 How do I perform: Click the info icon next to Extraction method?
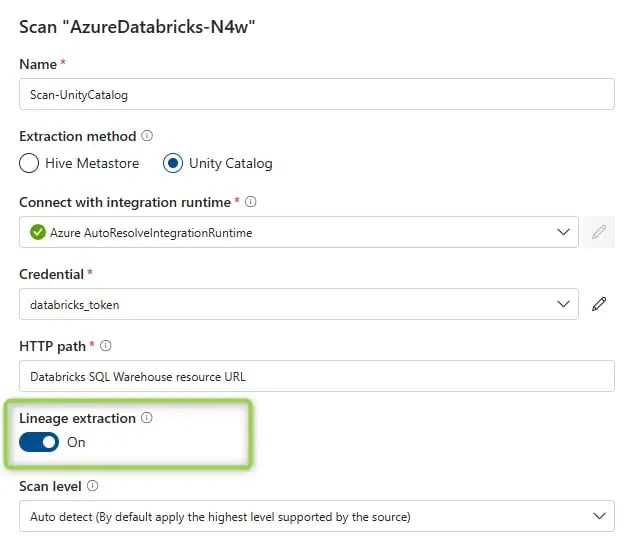coord(147,135)
